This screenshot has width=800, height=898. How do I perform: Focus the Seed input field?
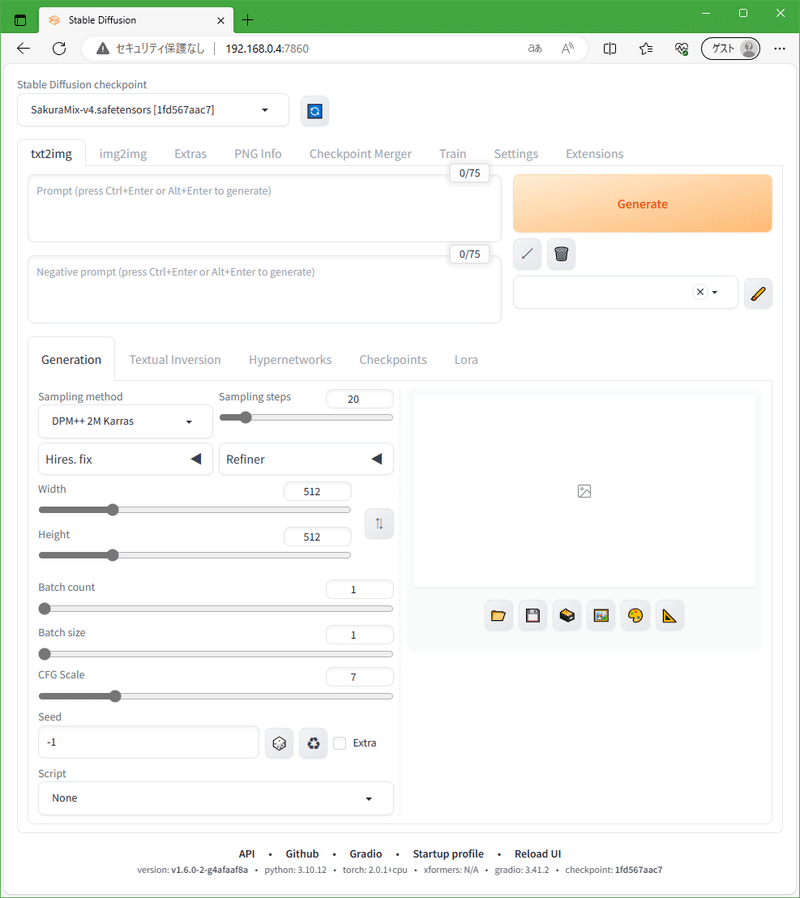(148, 742)
